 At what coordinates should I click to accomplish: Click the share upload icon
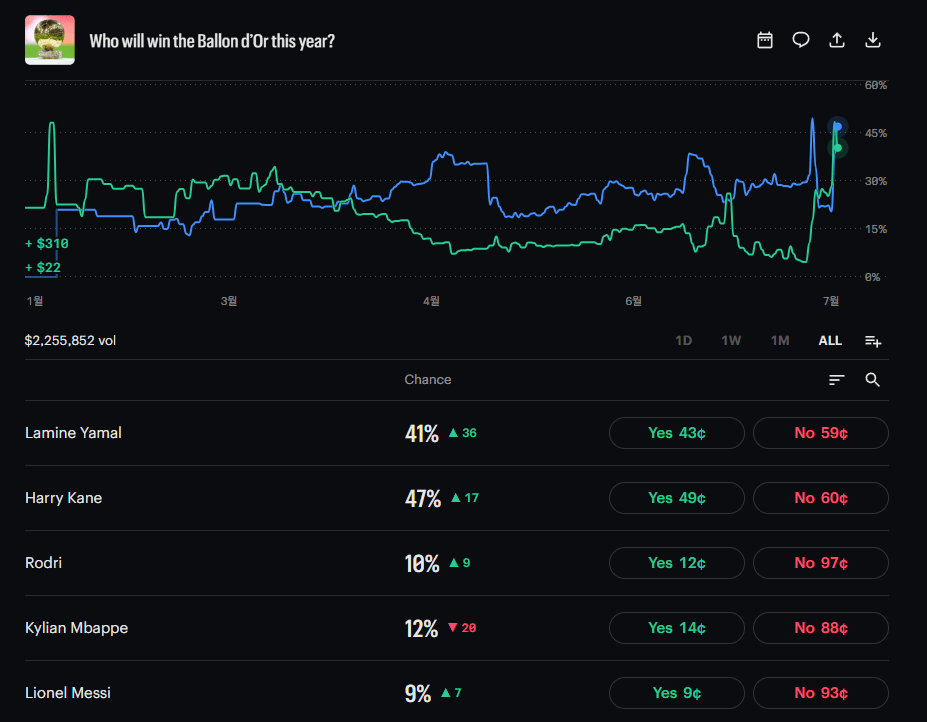[x=837, y=40]
